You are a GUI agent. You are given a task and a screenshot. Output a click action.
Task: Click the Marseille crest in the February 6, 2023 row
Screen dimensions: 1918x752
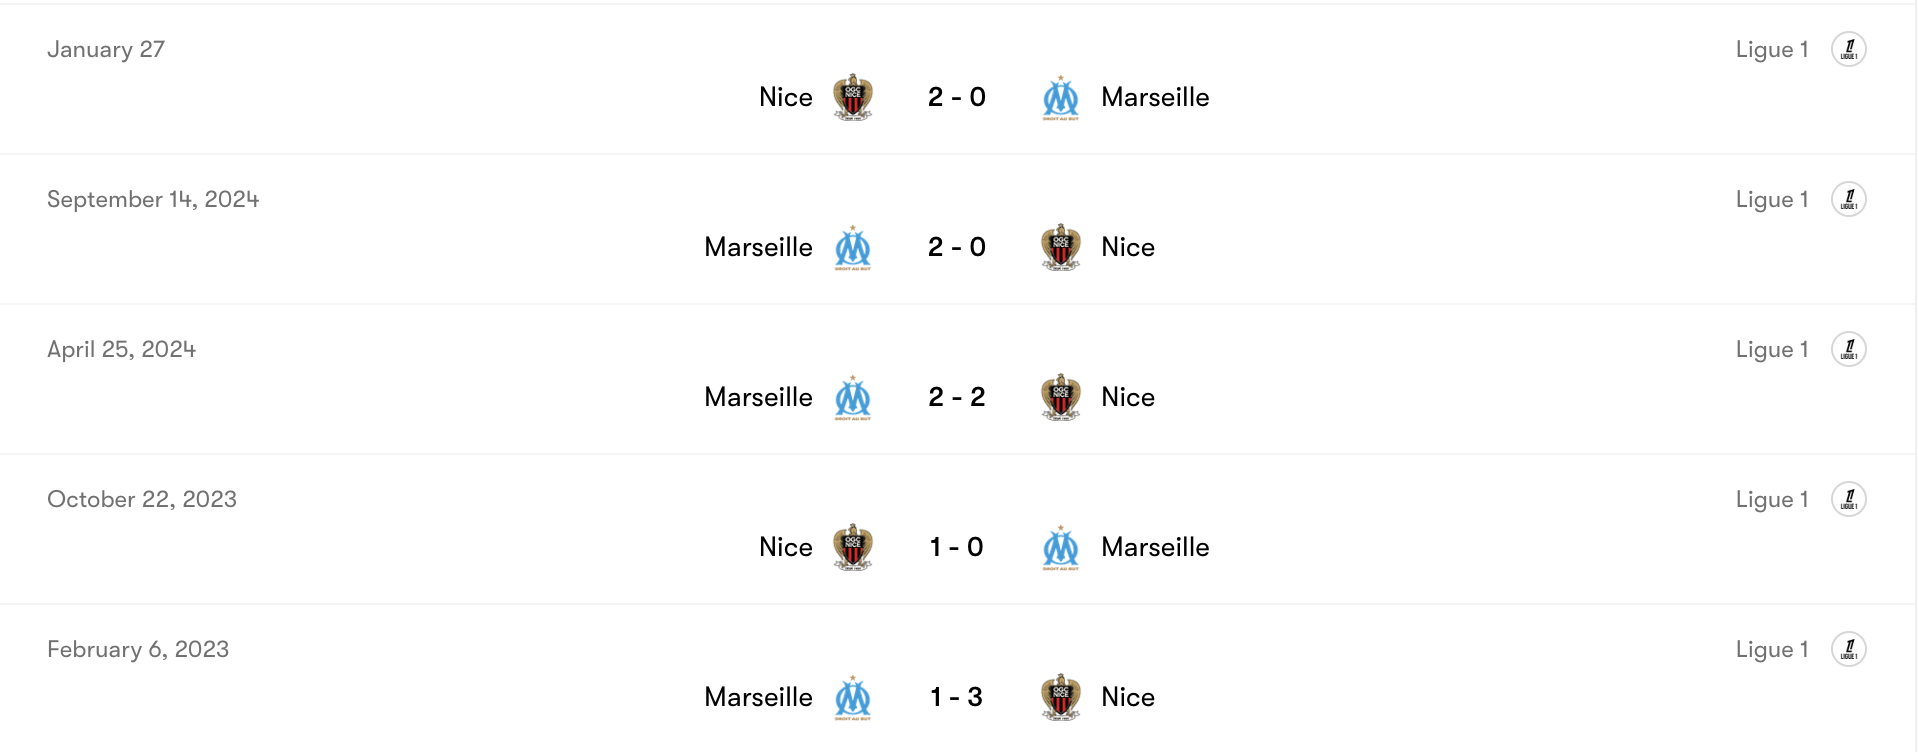click(x=852, y=697)
